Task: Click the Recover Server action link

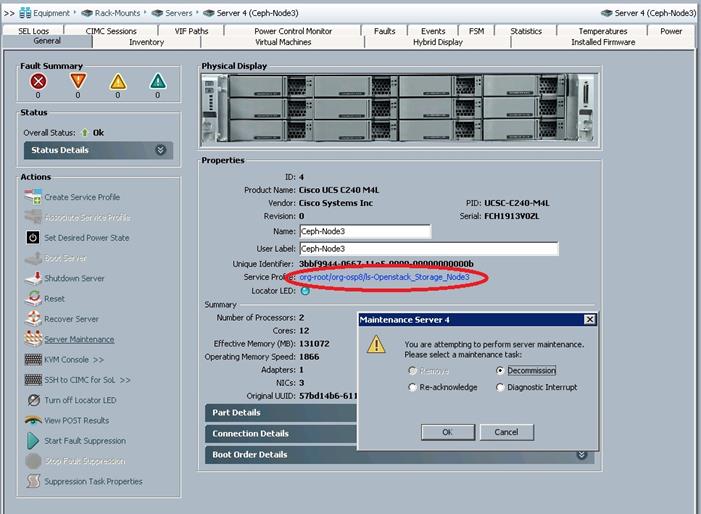Action: coord(72,319)
